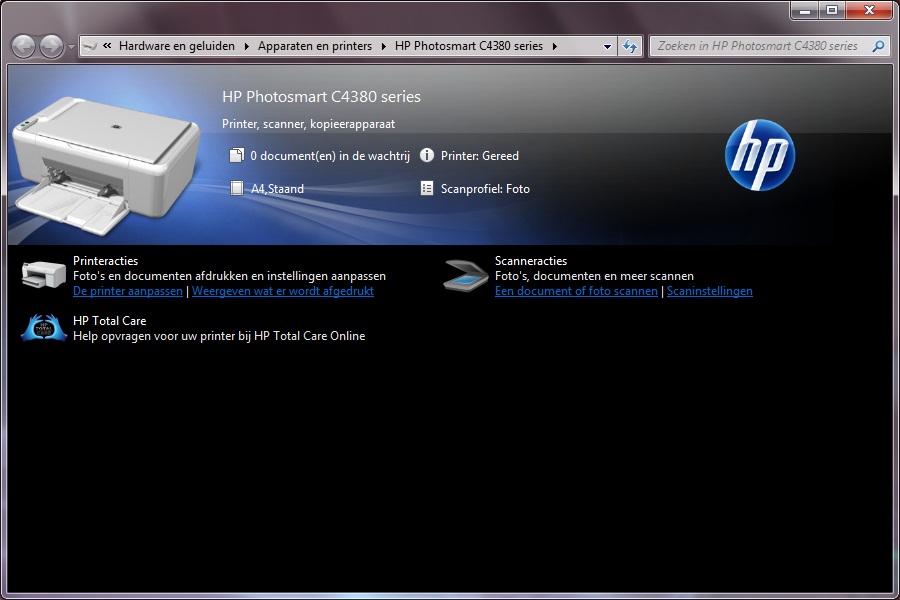Refresh the page using the refresh icon
900x600 pixels.
click(630, 47)
